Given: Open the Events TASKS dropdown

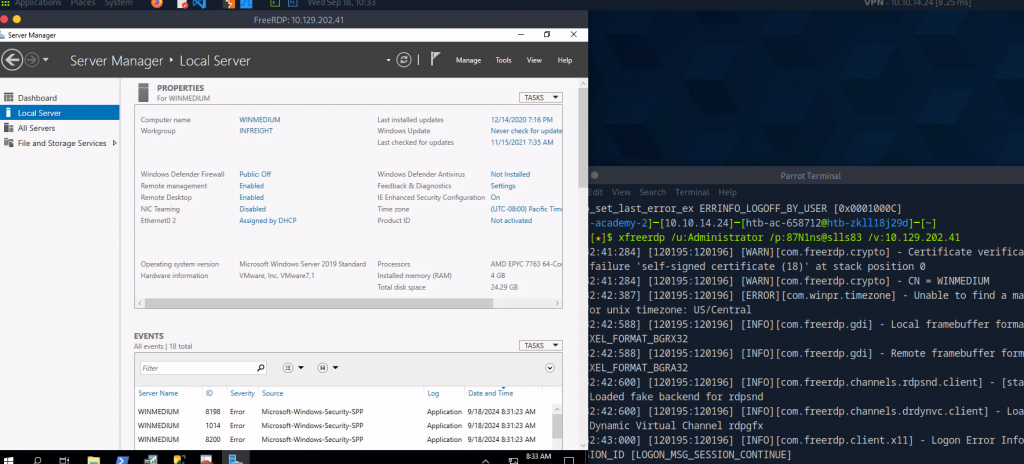Looking at the screenshot, I should click(541, 345).
